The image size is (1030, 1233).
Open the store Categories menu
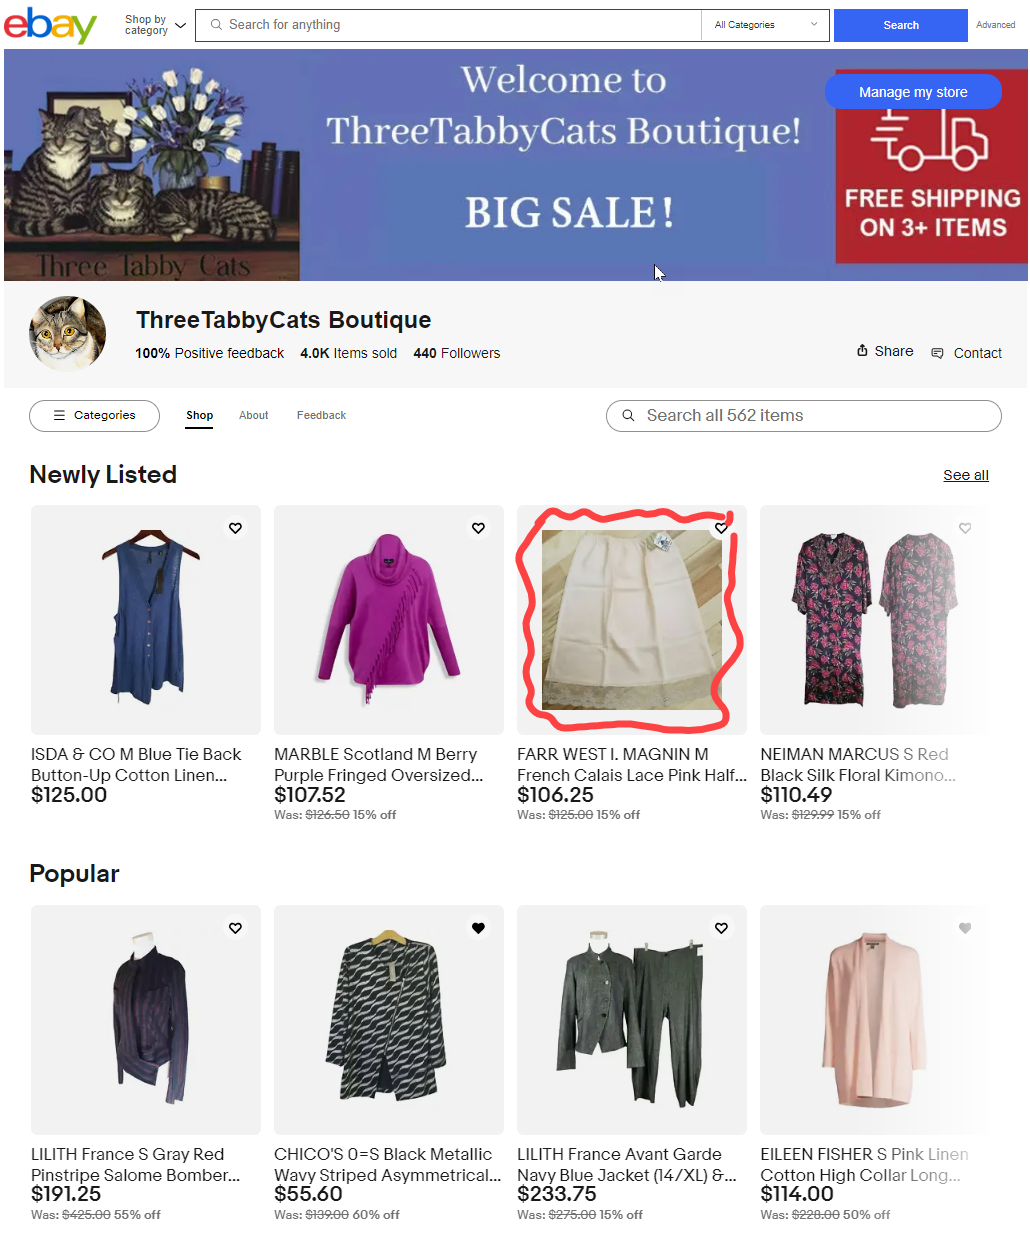point(94,416)
